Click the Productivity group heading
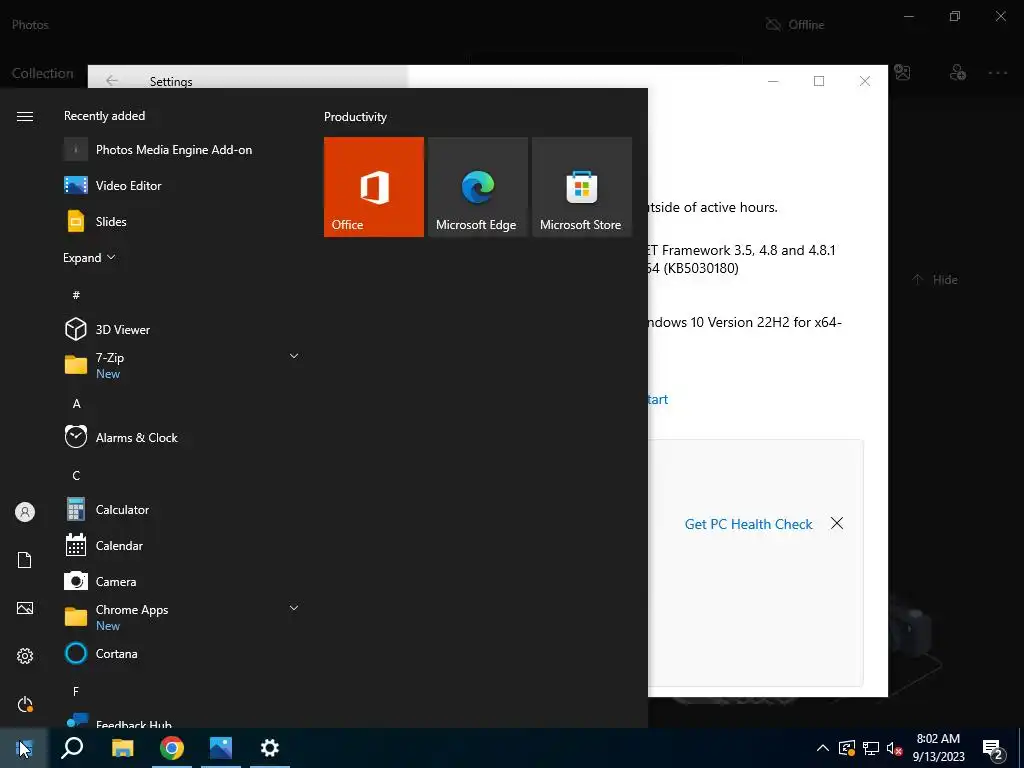Screen dimensions: 1024x768 (355, 117)
